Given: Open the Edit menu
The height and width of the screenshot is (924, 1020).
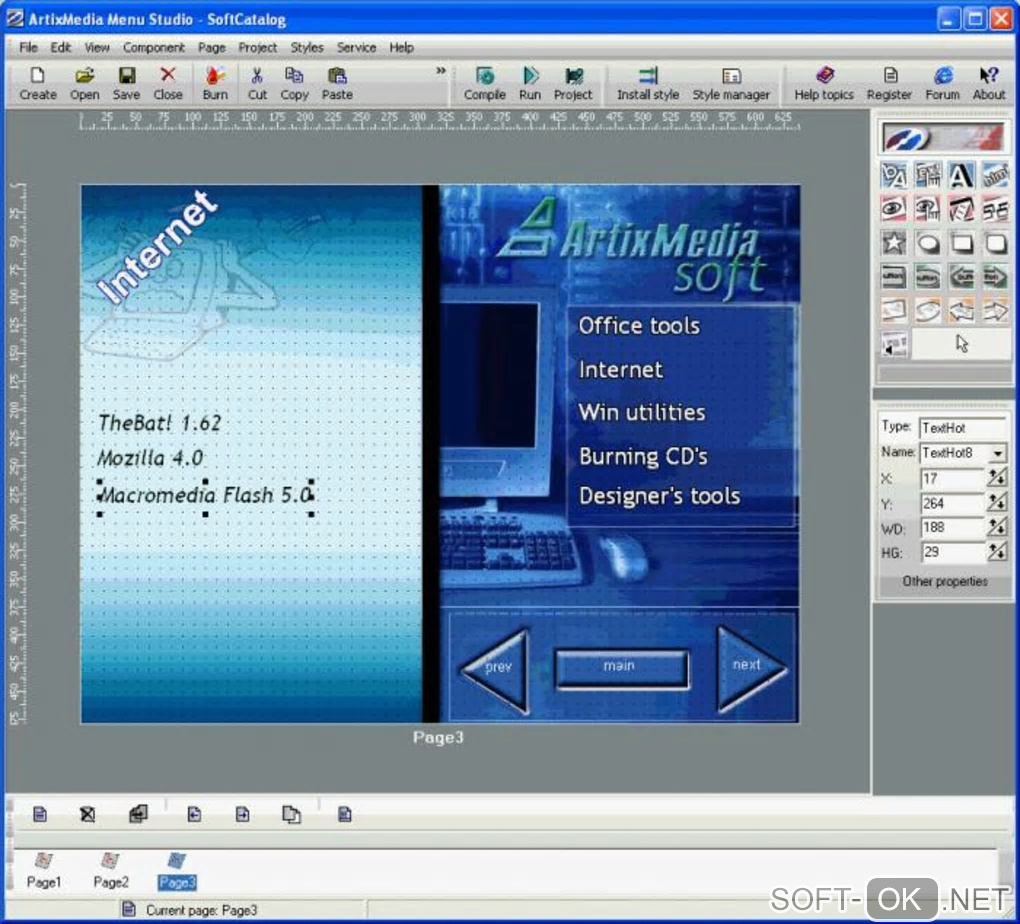Looking at the screenshot, I should click(60, 48).
